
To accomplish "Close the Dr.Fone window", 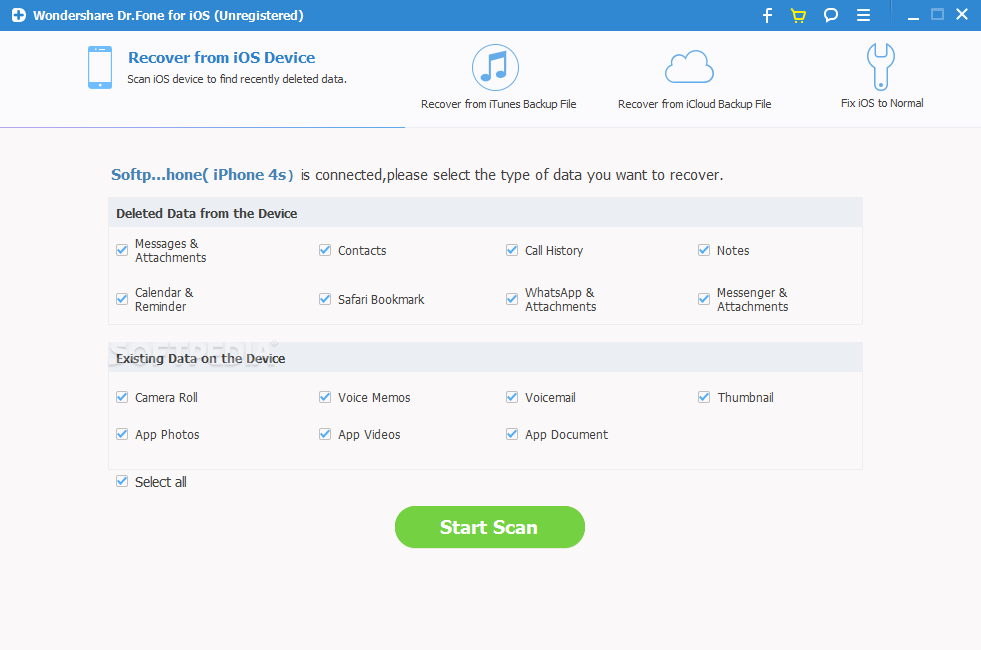I will 962,14.
